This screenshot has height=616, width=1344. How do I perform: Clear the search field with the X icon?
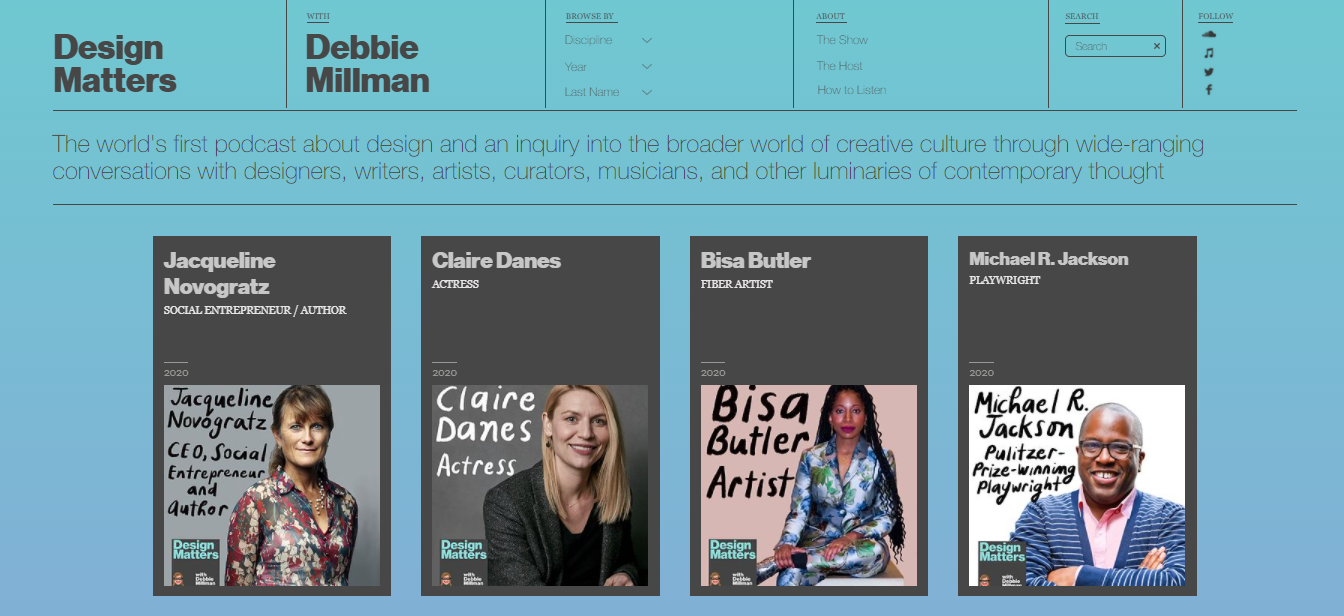coord(1156,45)
